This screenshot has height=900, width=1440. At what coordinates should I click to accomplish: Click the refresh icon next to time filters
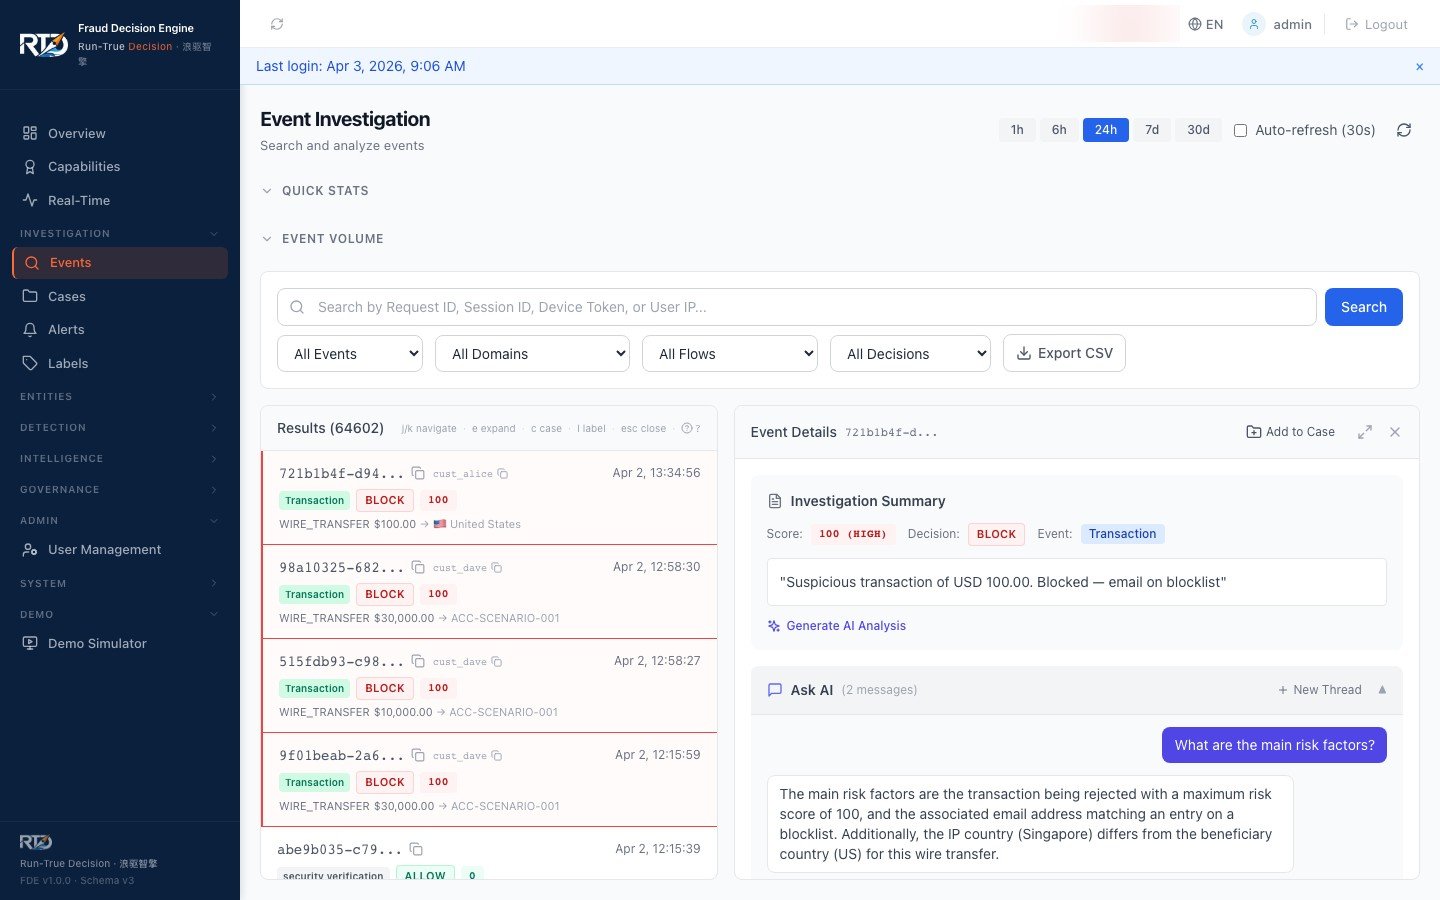tap(1404, 129)
